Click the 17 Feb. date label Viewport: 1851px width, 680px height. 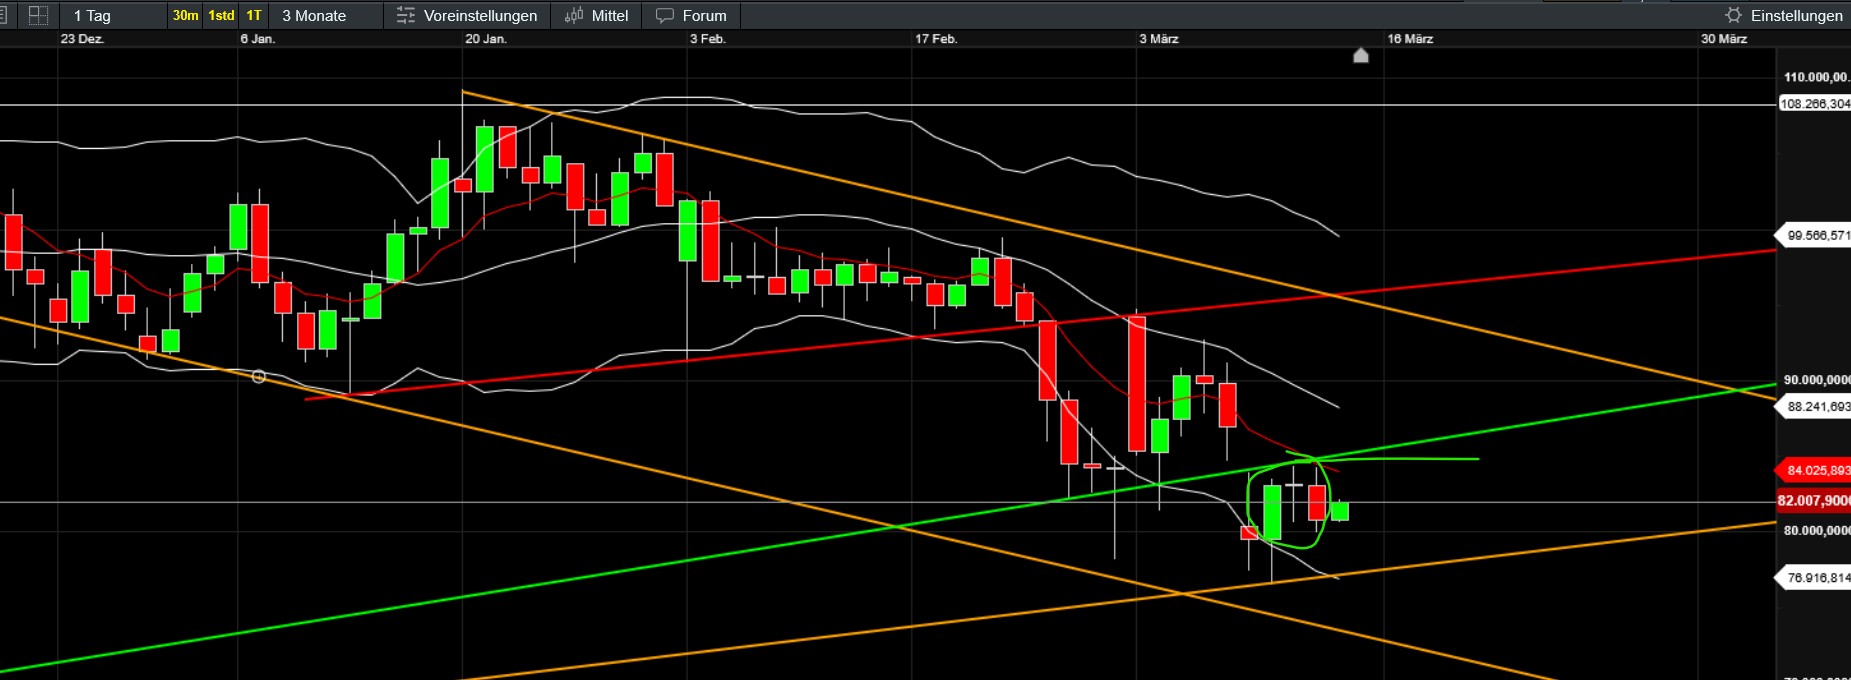936,39
